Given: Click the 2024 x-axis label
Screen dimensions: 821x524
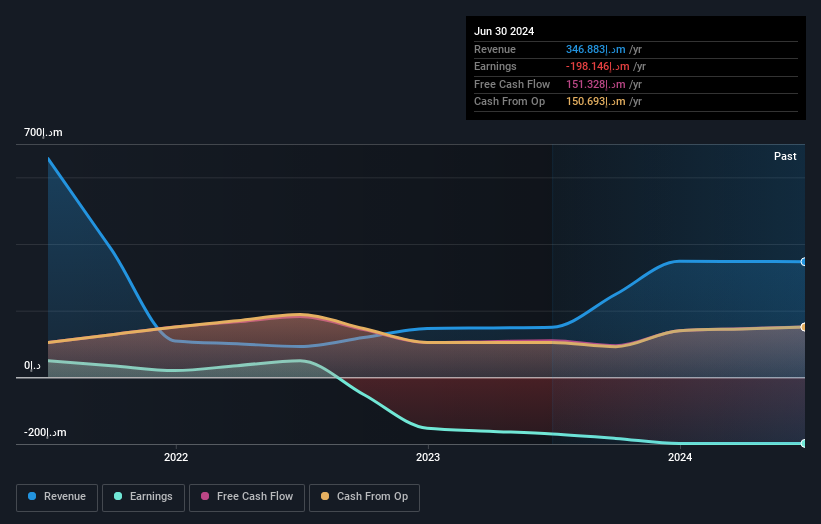Looking at the screenshot, I should (x=680, y=457).
